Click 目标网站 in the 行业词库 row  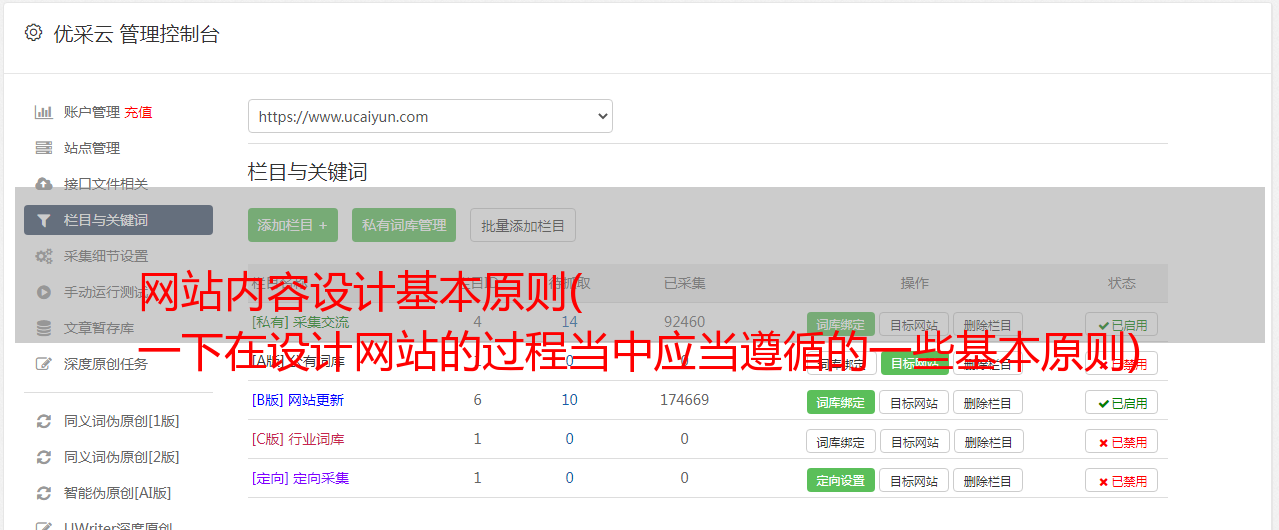(x=914, y=441)
